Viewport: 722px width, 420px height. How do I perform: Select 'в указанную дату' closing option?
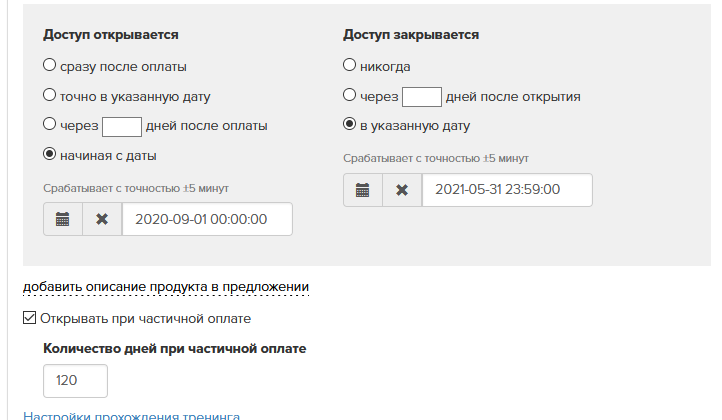coord(349,126)
